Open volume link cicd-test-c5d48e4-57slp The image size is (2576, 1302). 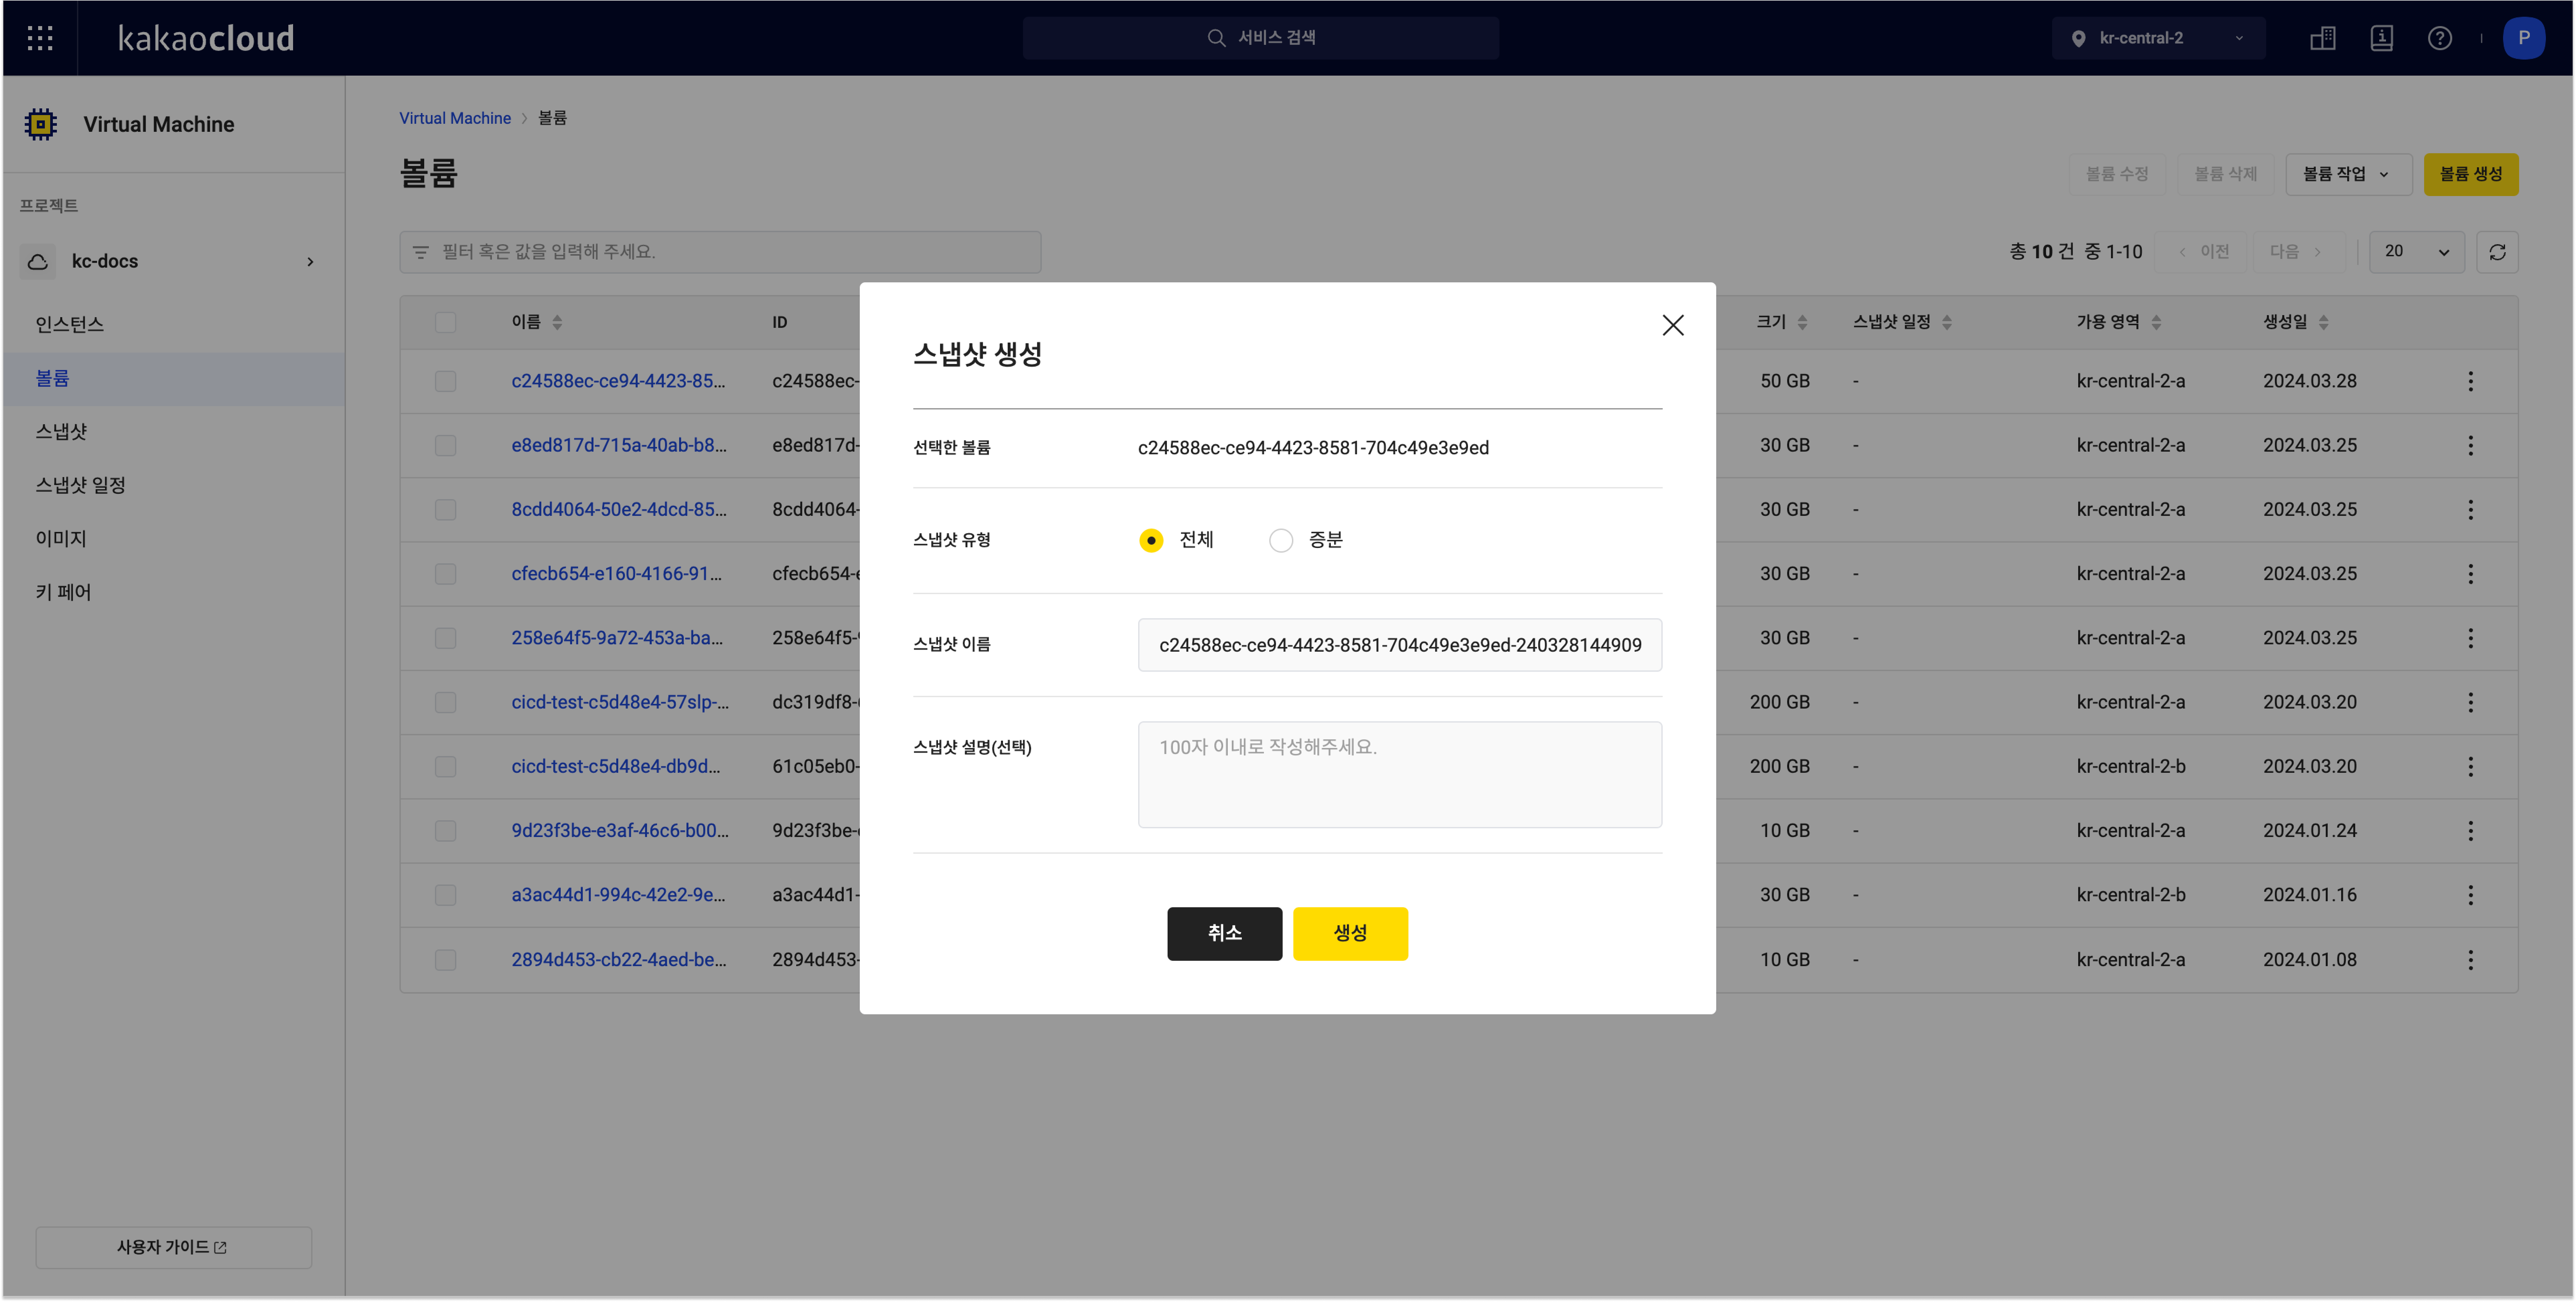(x=620, y=702)
